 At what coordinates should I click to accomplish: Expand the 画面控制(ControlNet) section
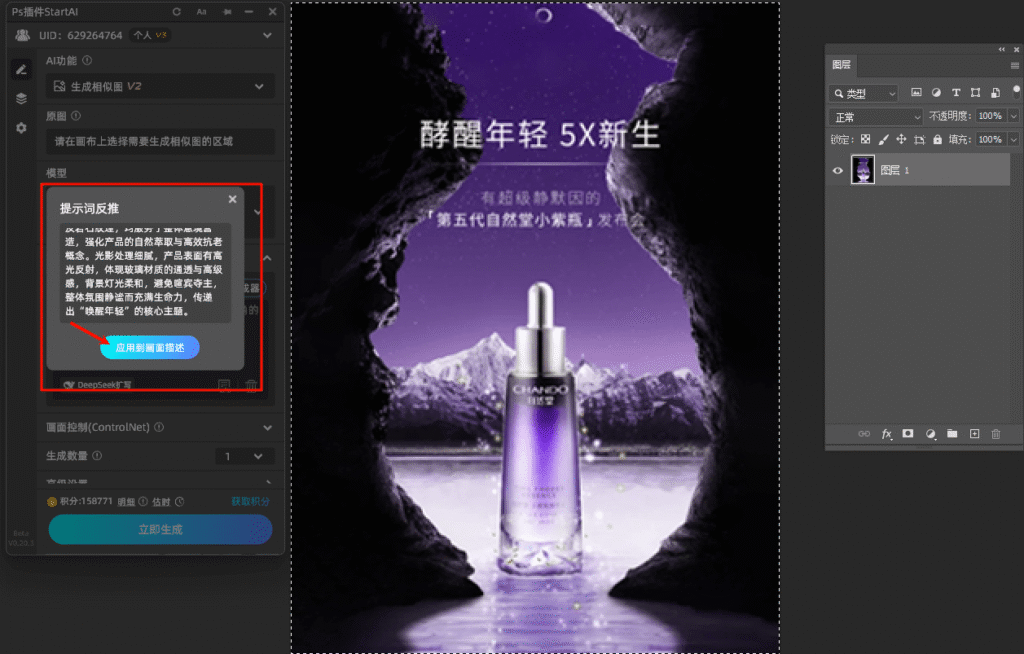pyautogui.click(x=268, y=428)
